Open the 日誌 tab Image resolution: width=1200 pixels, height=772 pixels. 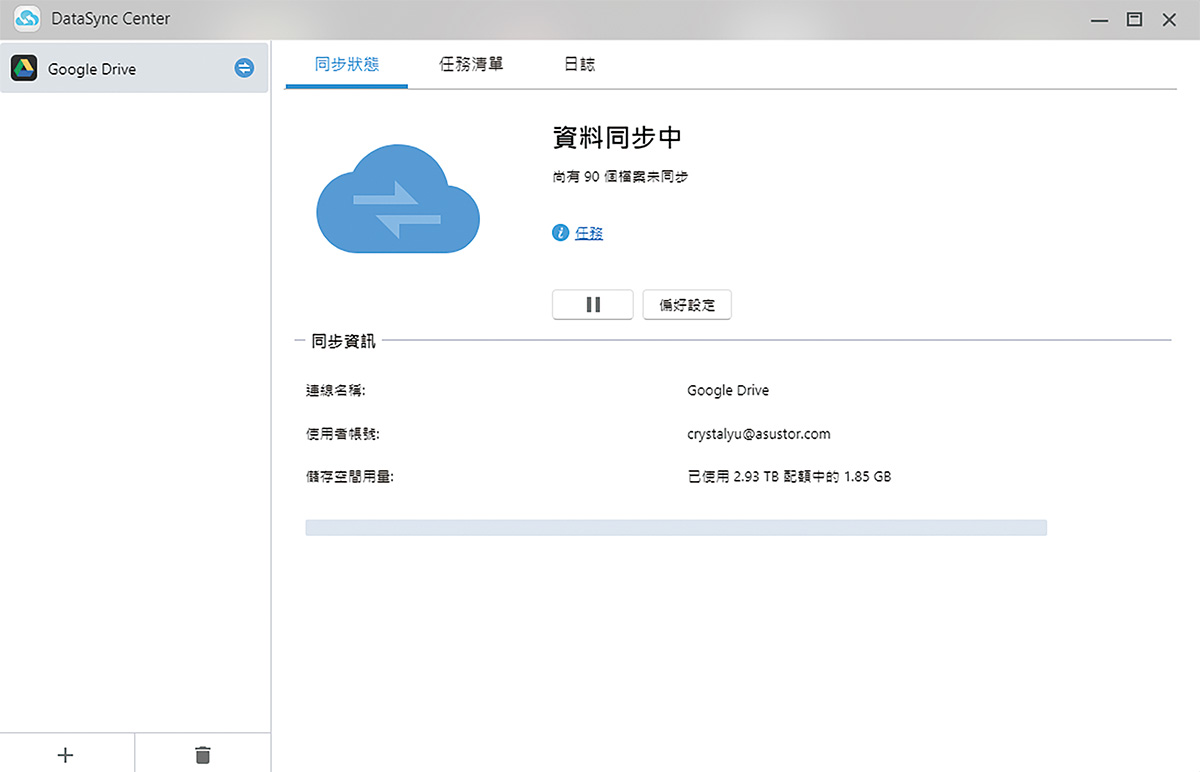point(578,63)
